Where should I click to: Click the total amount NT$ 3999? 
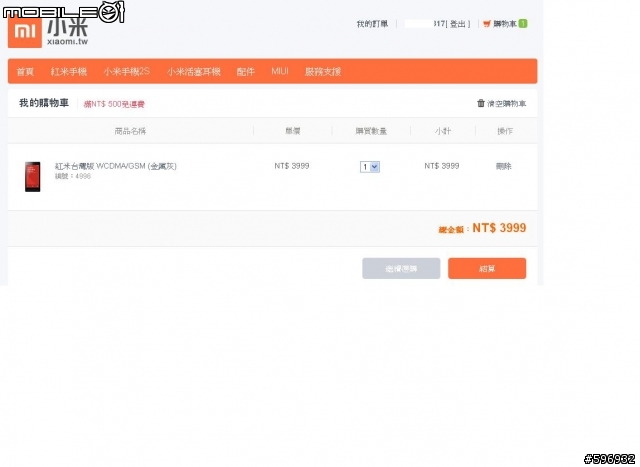tap(499, 228)
